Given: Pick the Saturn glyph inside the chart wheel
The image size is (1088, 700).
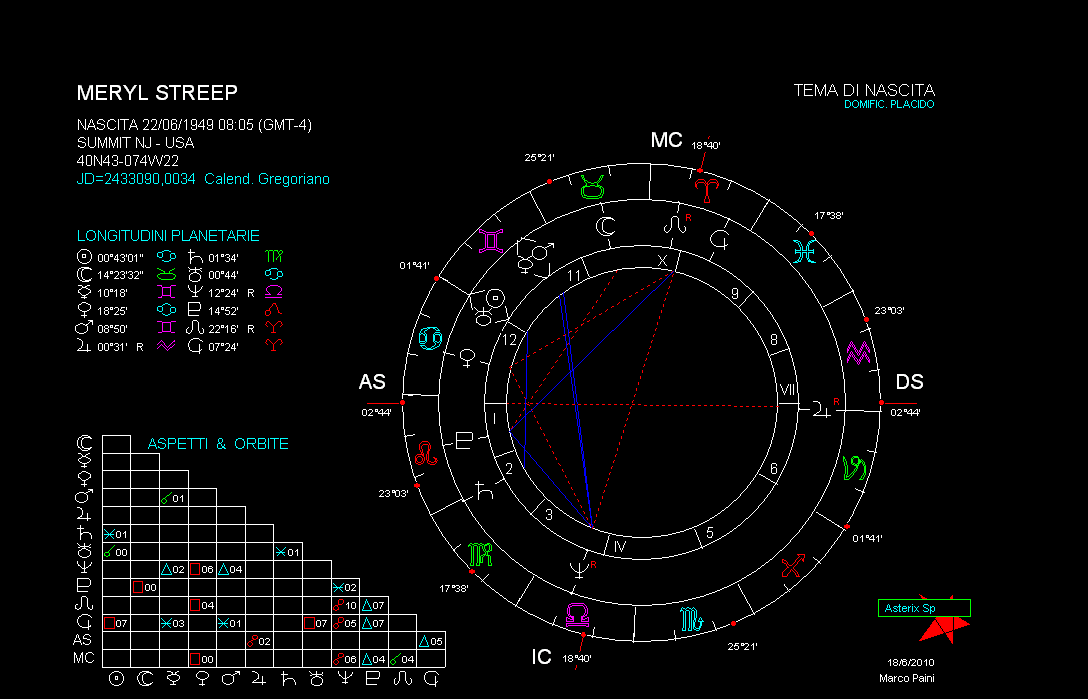Looking at the screenshot, I should (484, 490).
